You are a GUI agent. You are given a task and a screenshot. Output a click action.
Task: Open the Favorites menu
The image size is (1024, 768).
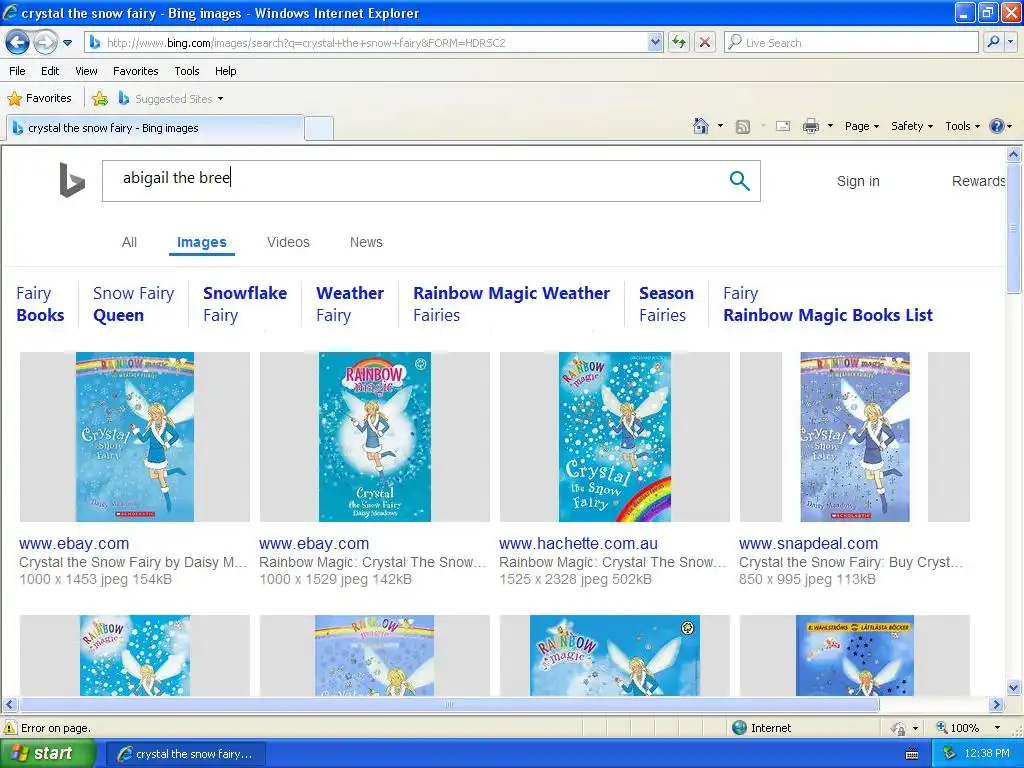[135, 71]
